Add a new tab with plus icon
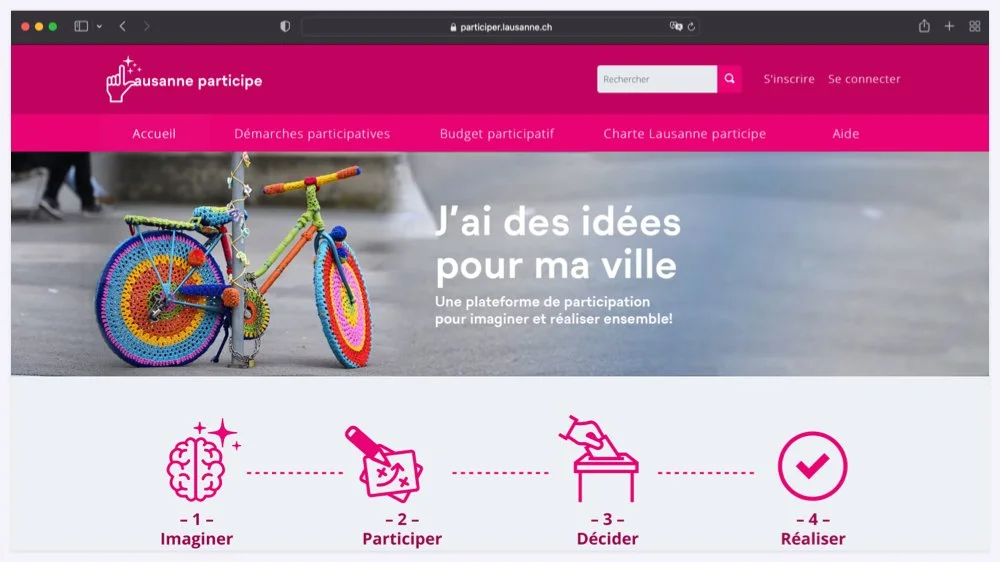The height and width of the screenshot is (563, 1000). (950, 26)
